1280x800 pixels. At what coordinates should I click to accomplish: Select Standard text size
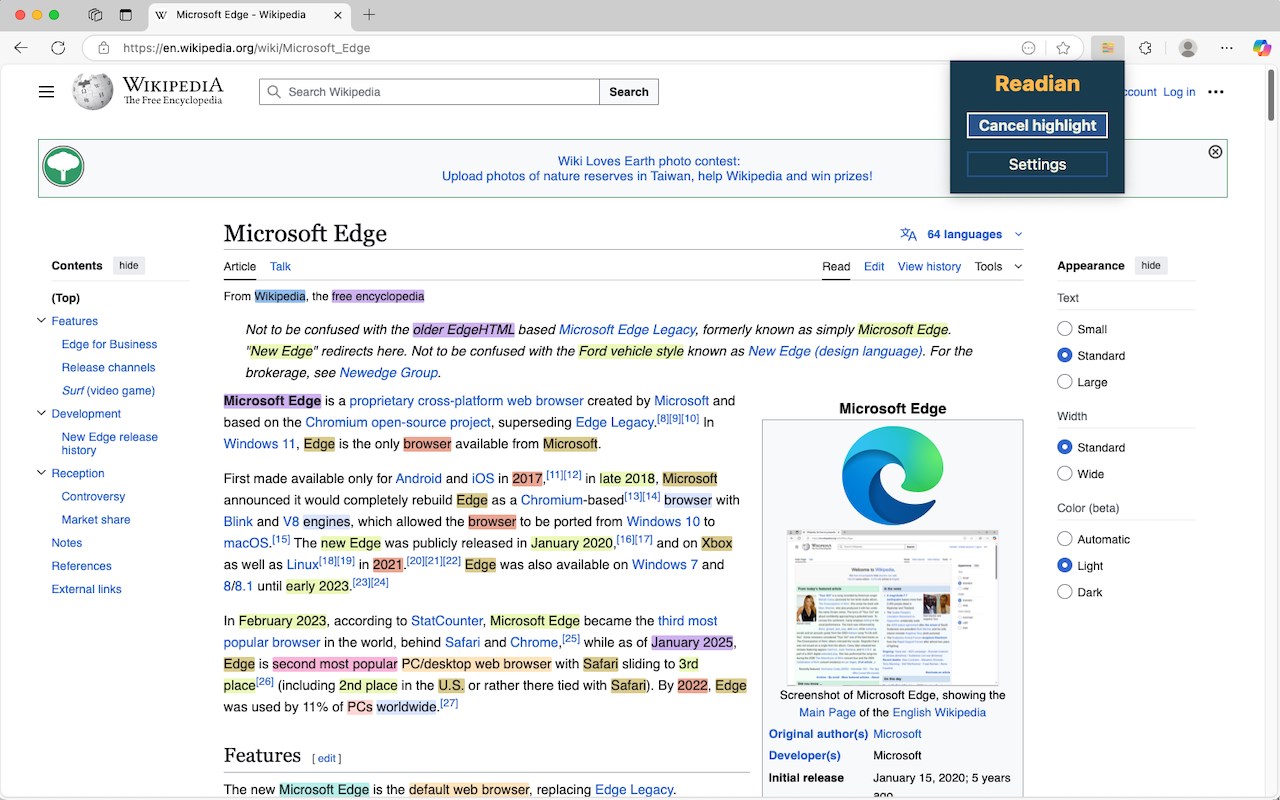(1065, 355)
